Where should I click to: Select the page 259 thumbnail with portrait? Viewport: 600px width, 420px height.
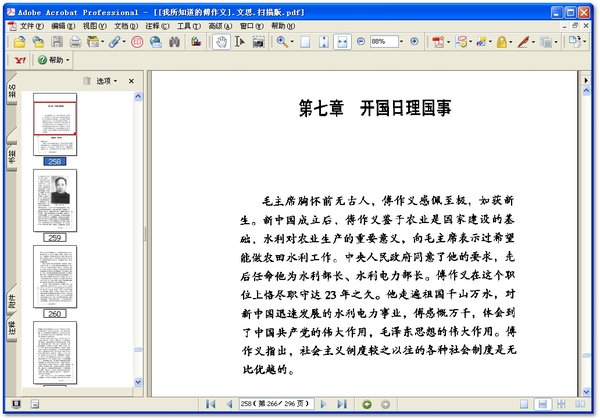coord(55,200)
